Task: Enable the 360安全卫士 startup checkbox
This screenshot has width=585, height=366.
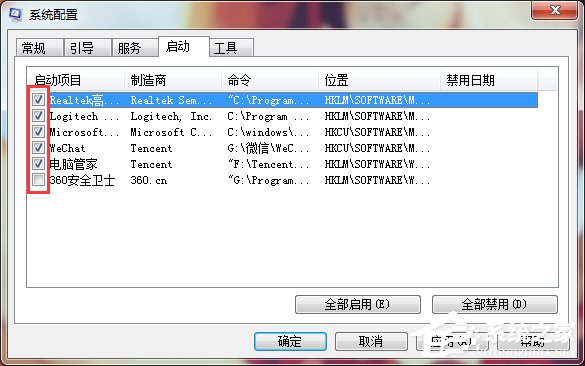Action: (38, 180)
